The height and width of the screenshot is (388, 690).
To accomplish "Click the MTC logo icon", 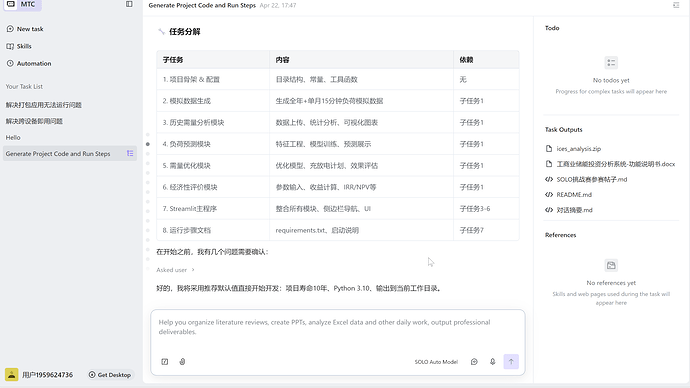I will (11, 4).
